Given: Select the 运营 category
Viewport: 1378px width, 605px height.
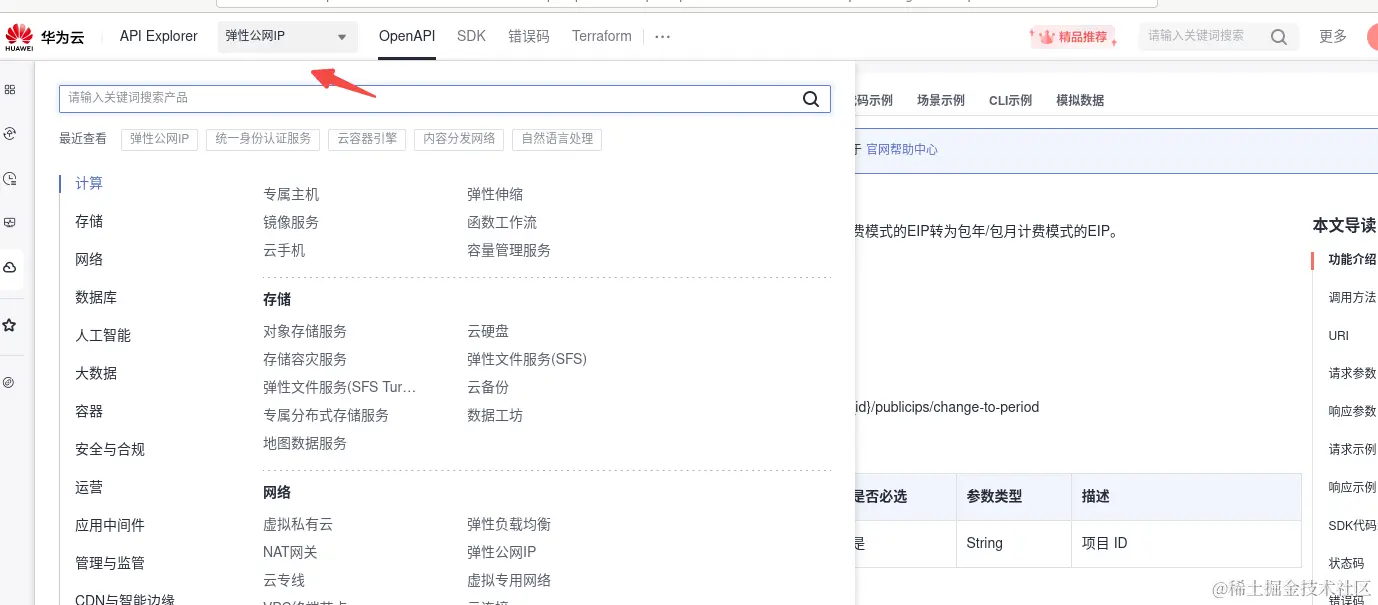Looking at the screenshot, I should pyautogui.click(x=89, y=487).
